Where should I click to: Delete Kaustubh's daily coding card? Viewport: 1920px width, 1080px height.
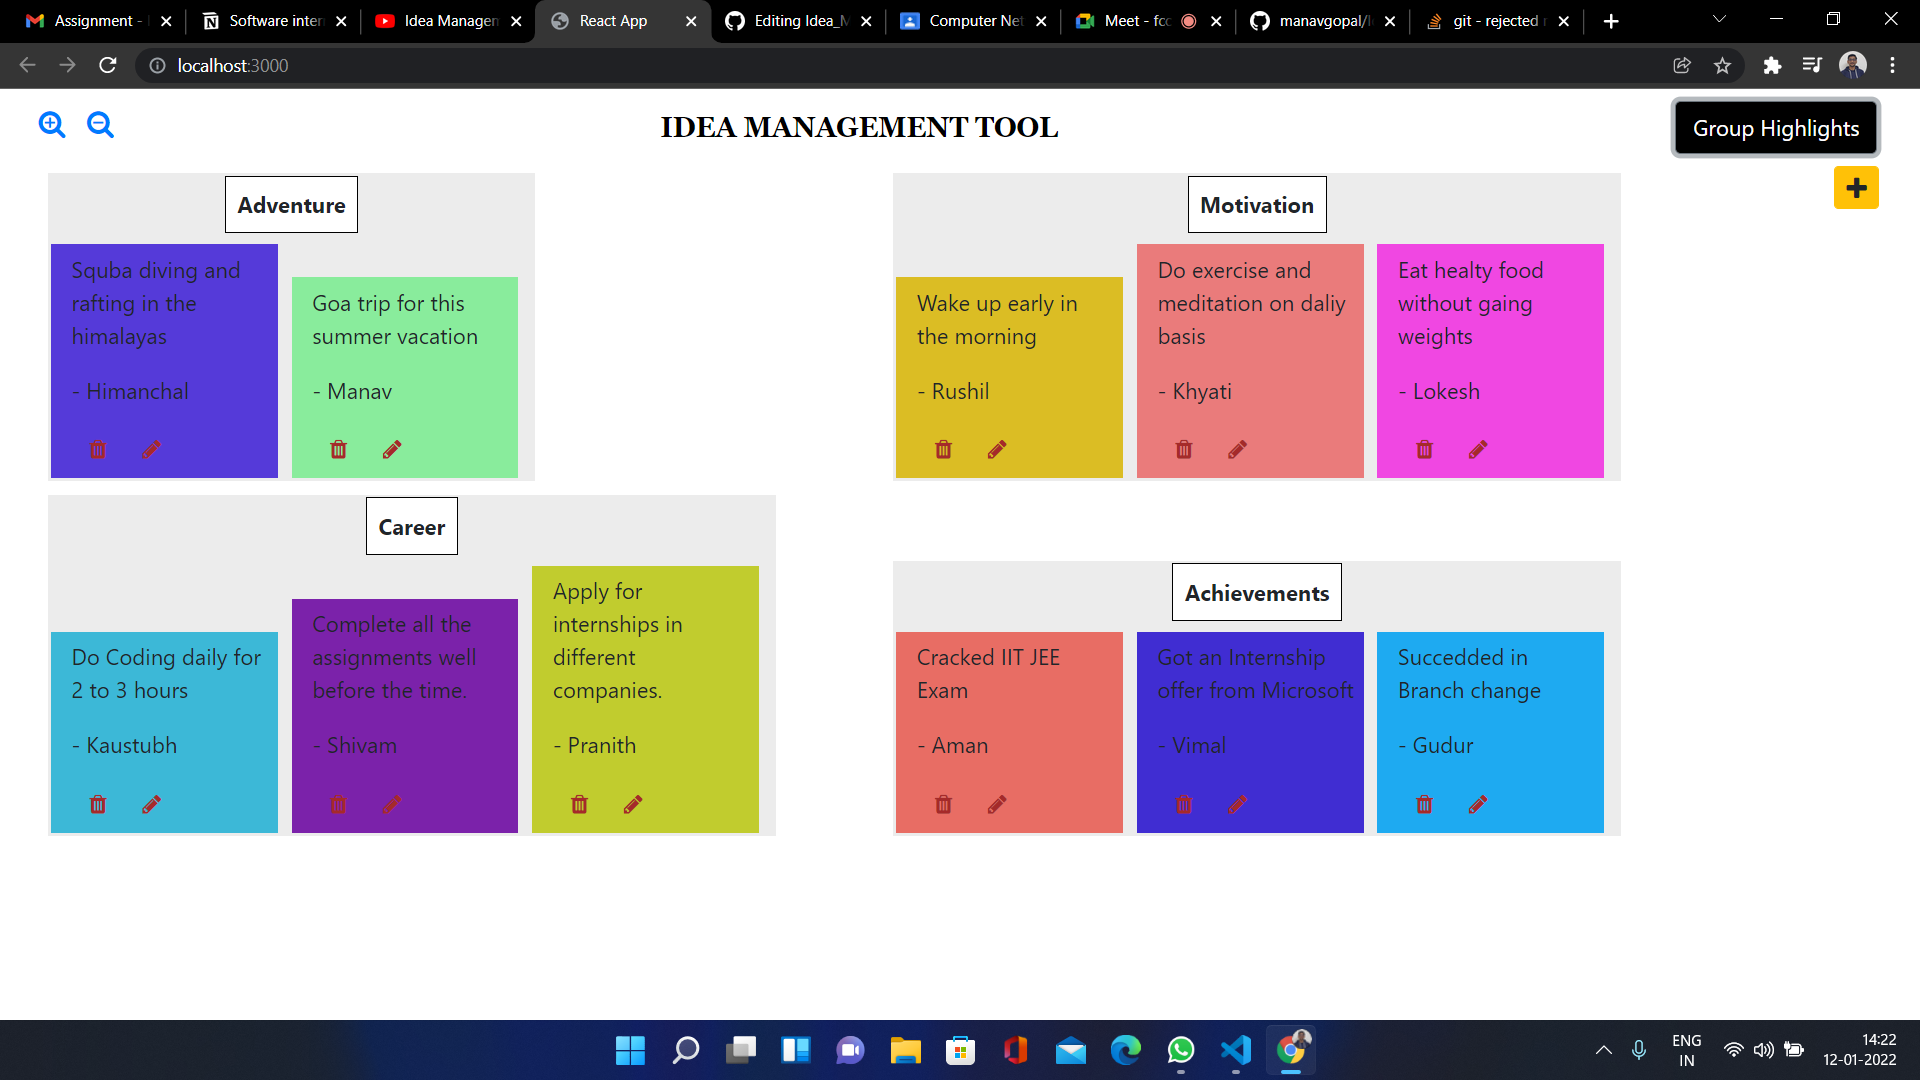(x=97, y=804)
